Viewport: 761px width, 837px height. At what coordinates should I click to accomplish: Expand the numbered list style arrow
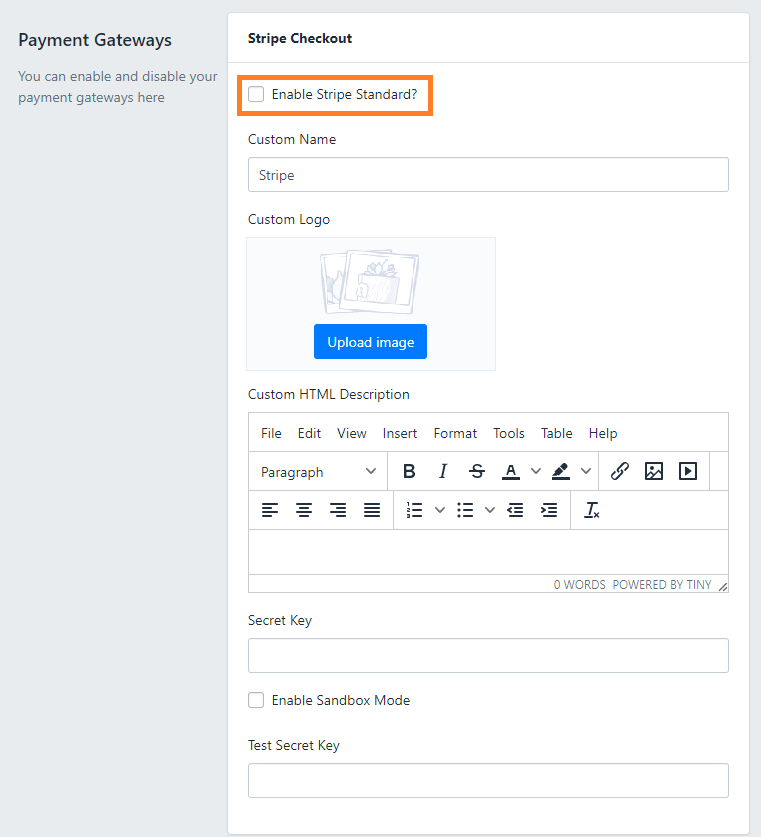(439, 510)
